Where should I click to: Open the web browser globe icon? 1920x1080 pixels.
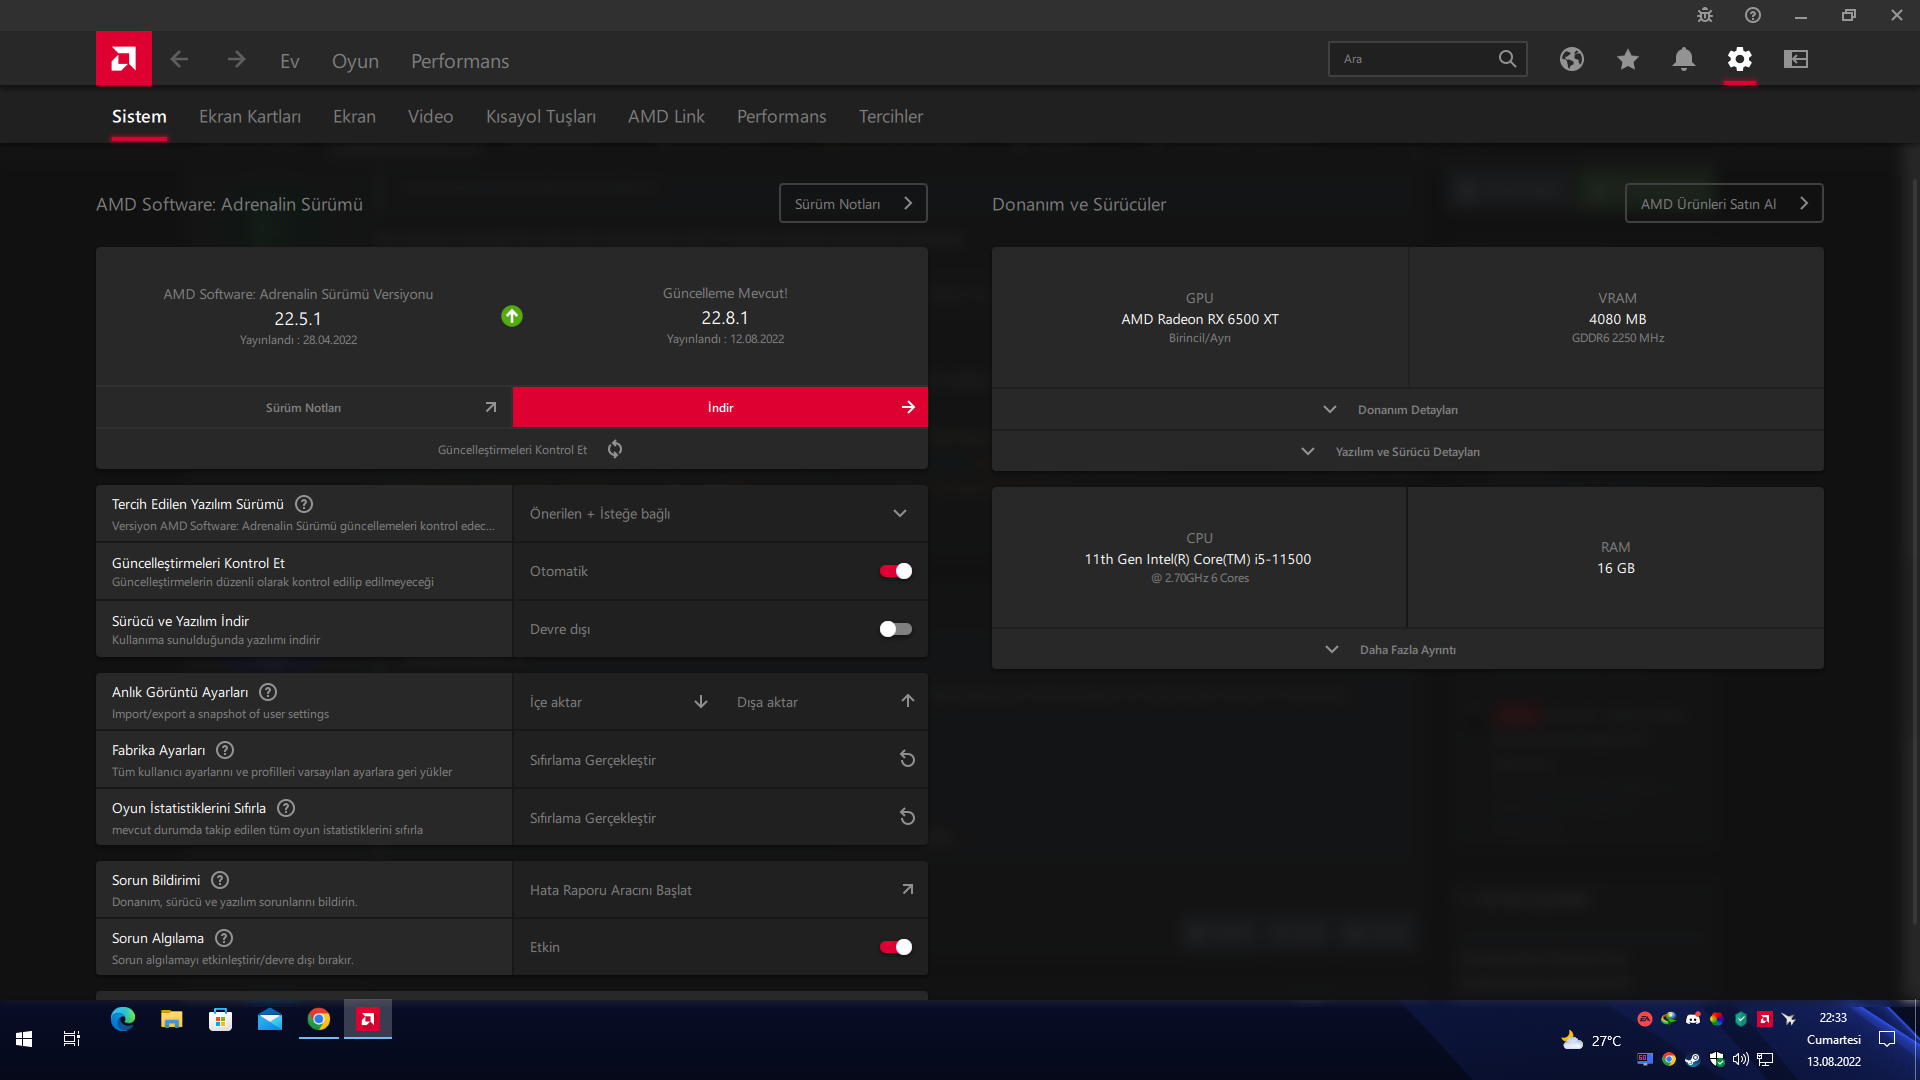(1571, 59)
